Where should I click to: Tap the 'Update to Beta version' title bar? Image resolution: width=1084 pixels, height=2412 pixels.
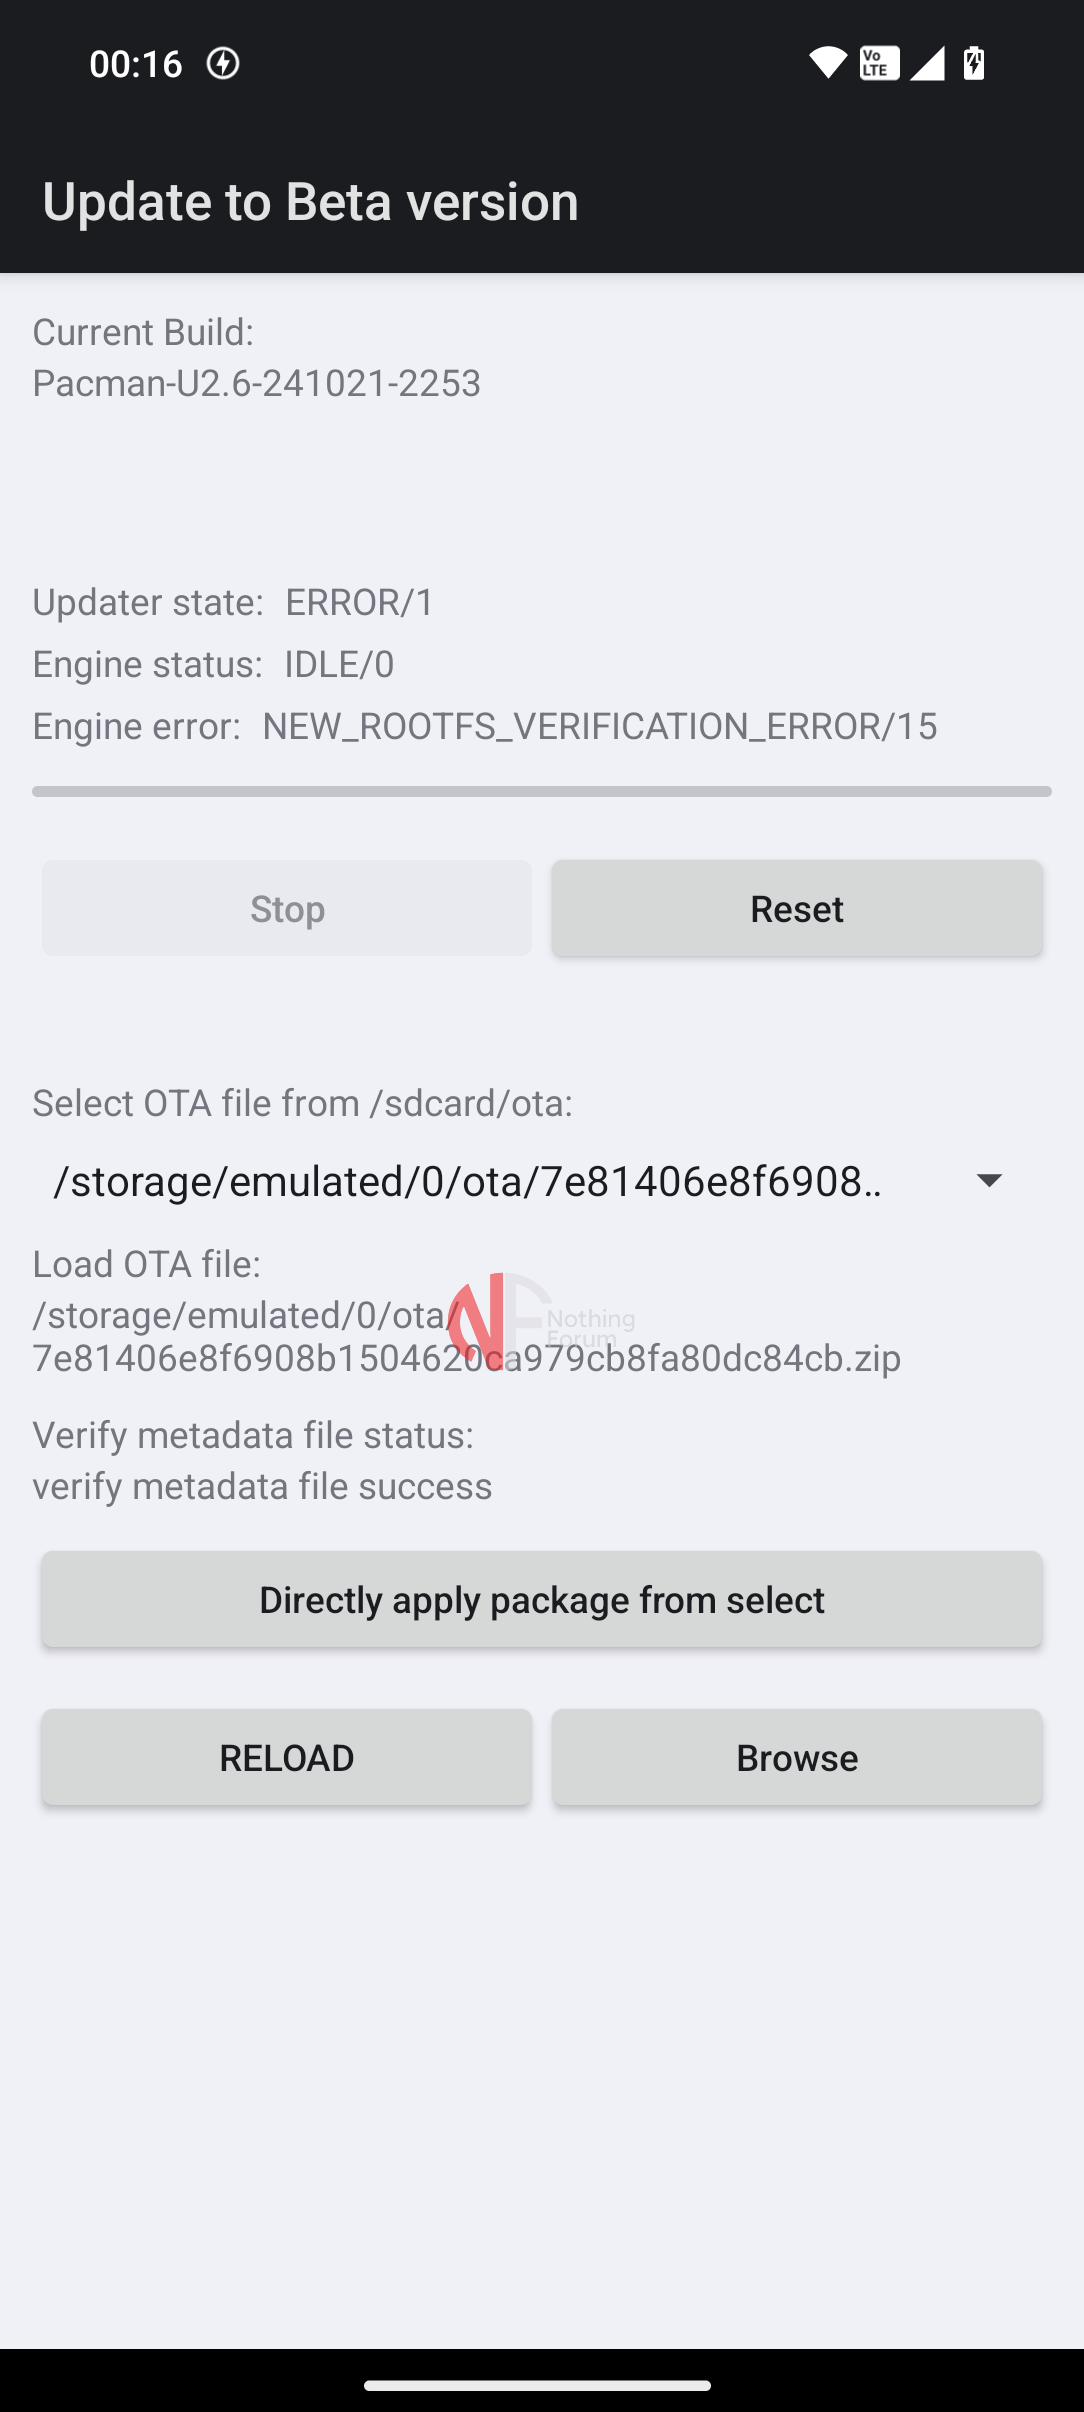click(310, 200)
